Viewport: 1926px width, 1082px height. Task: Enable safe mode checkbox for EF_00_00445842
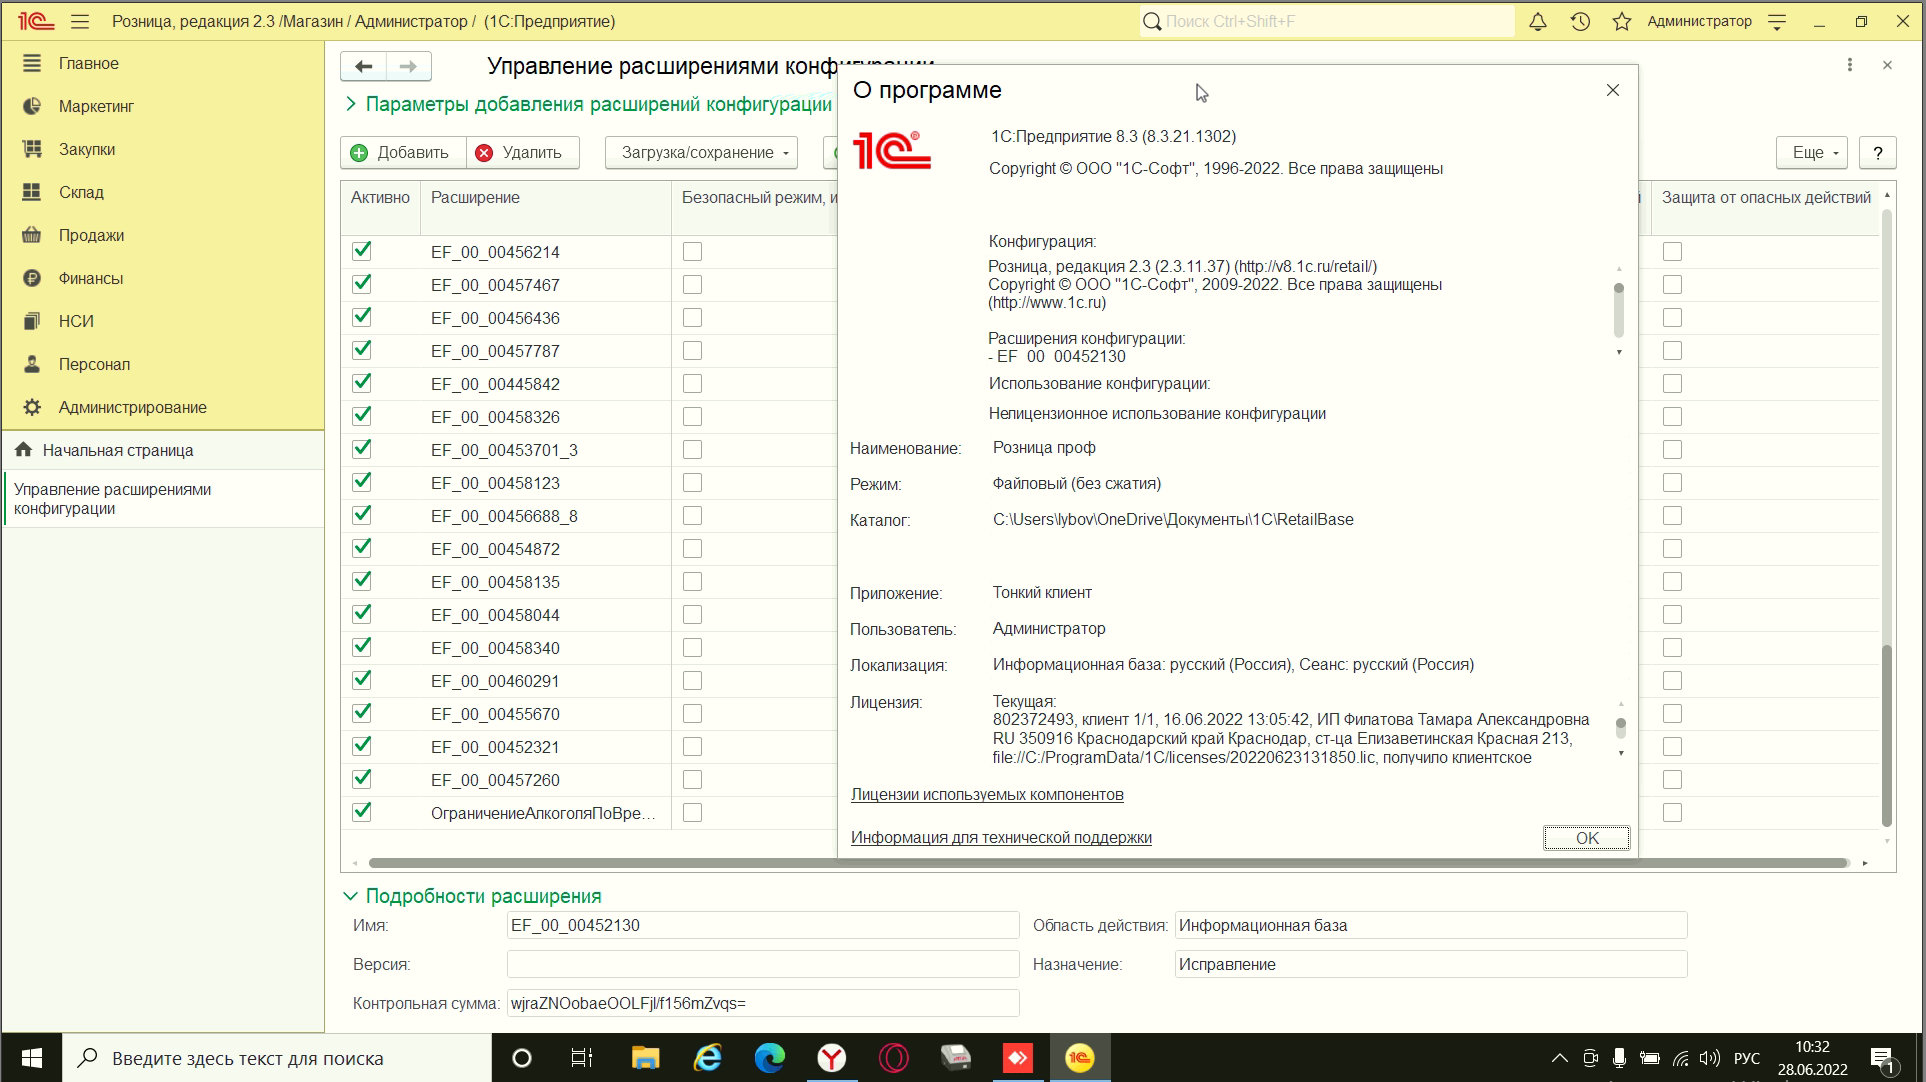coord(692,384)
